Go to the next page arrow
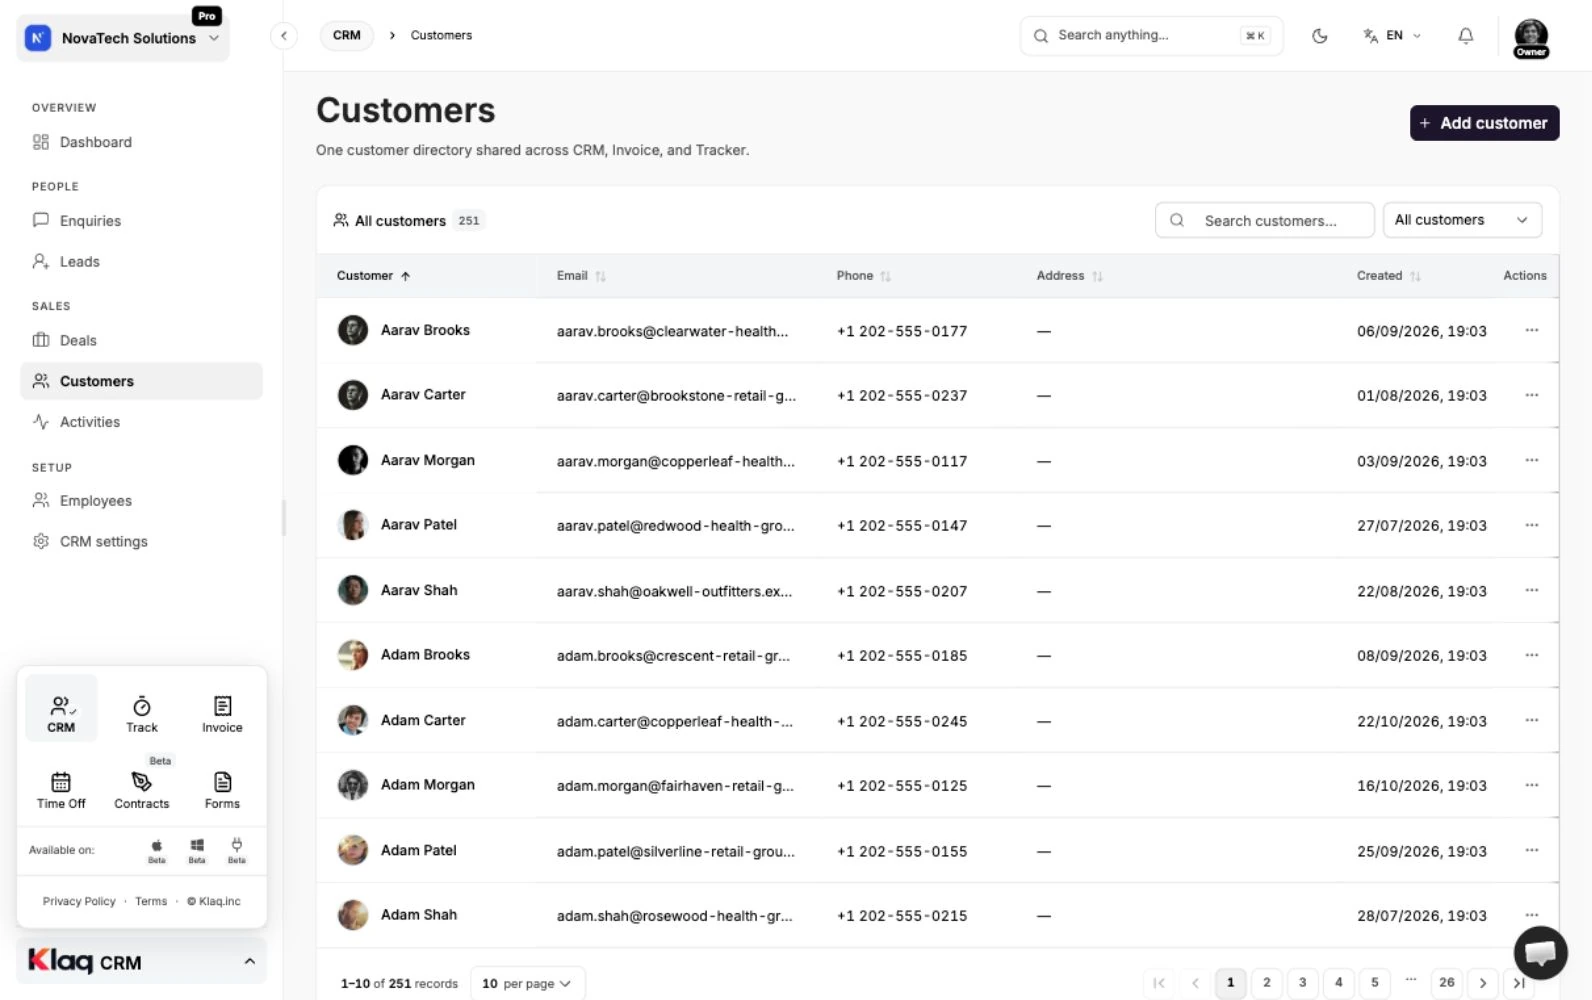This screenshot has width=1592, height=1000. click(x=1483, y=983)
